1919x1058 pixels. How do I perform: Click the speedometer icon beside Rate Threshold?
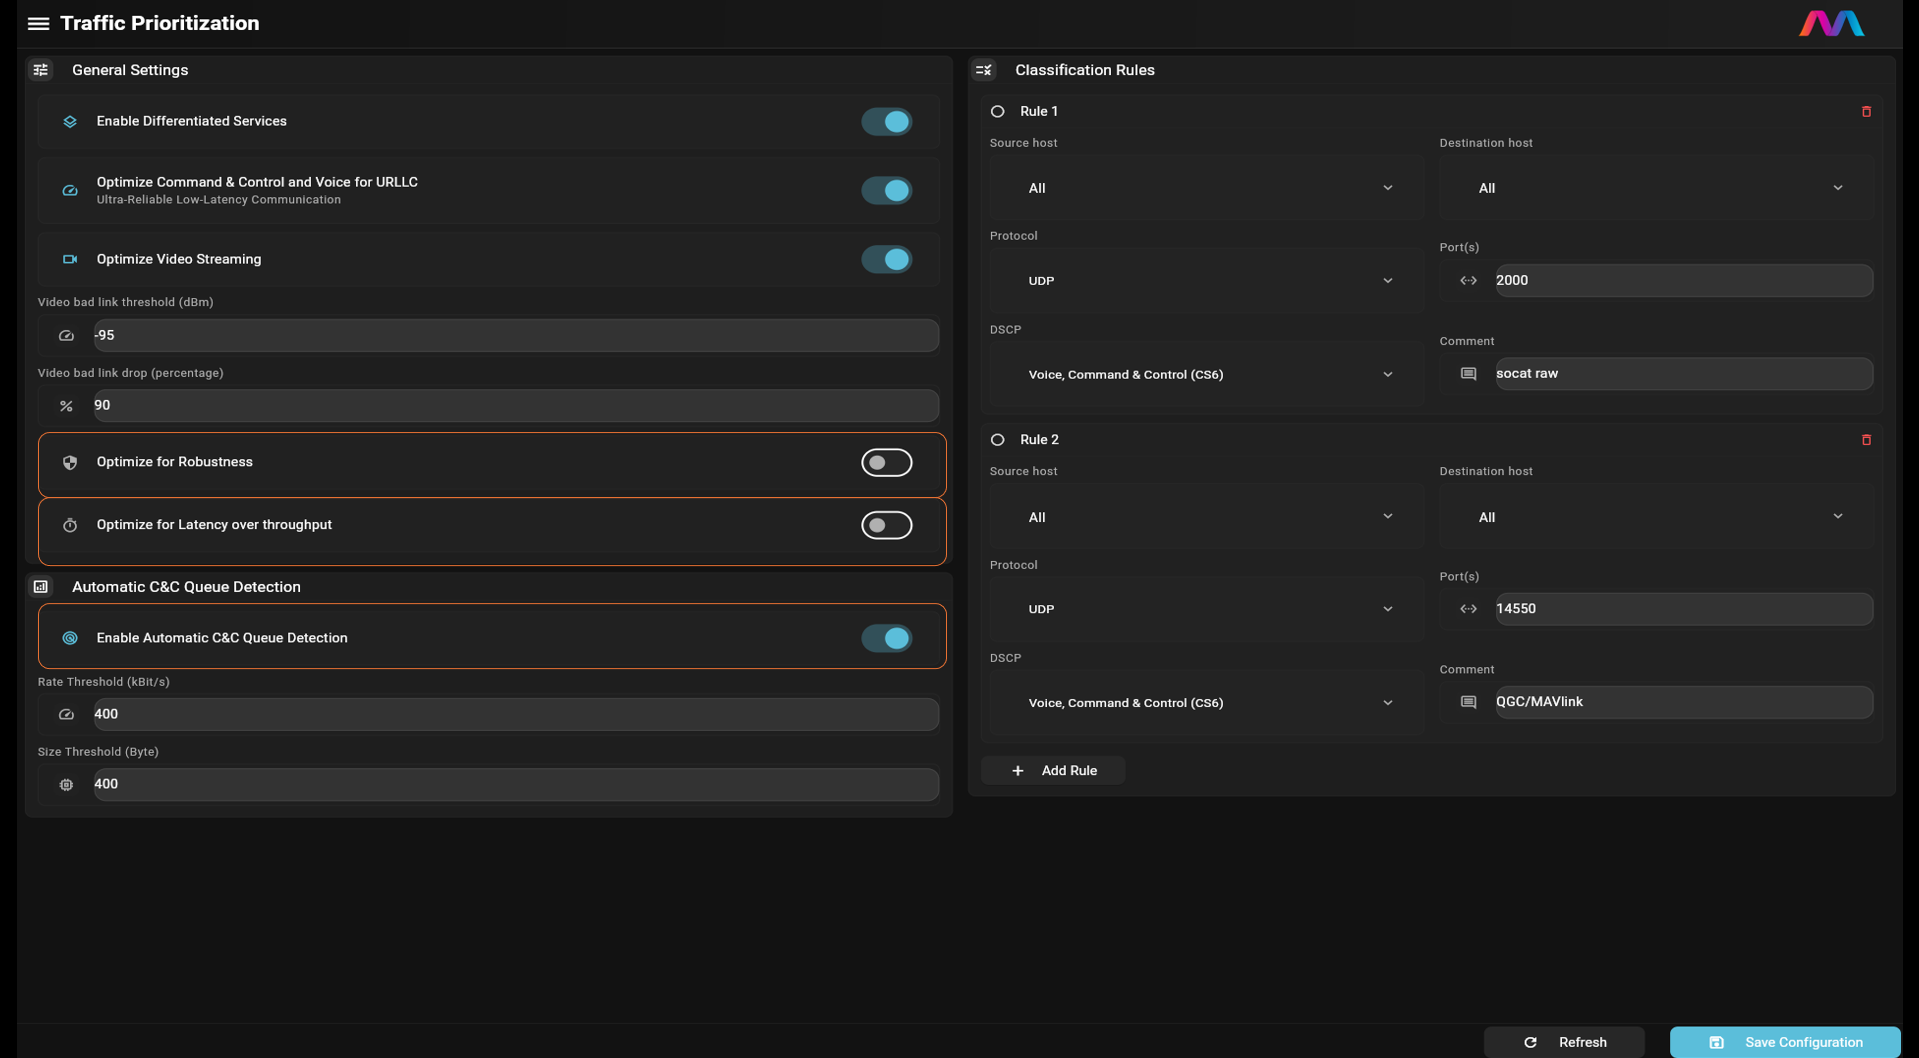pos(66,714)
